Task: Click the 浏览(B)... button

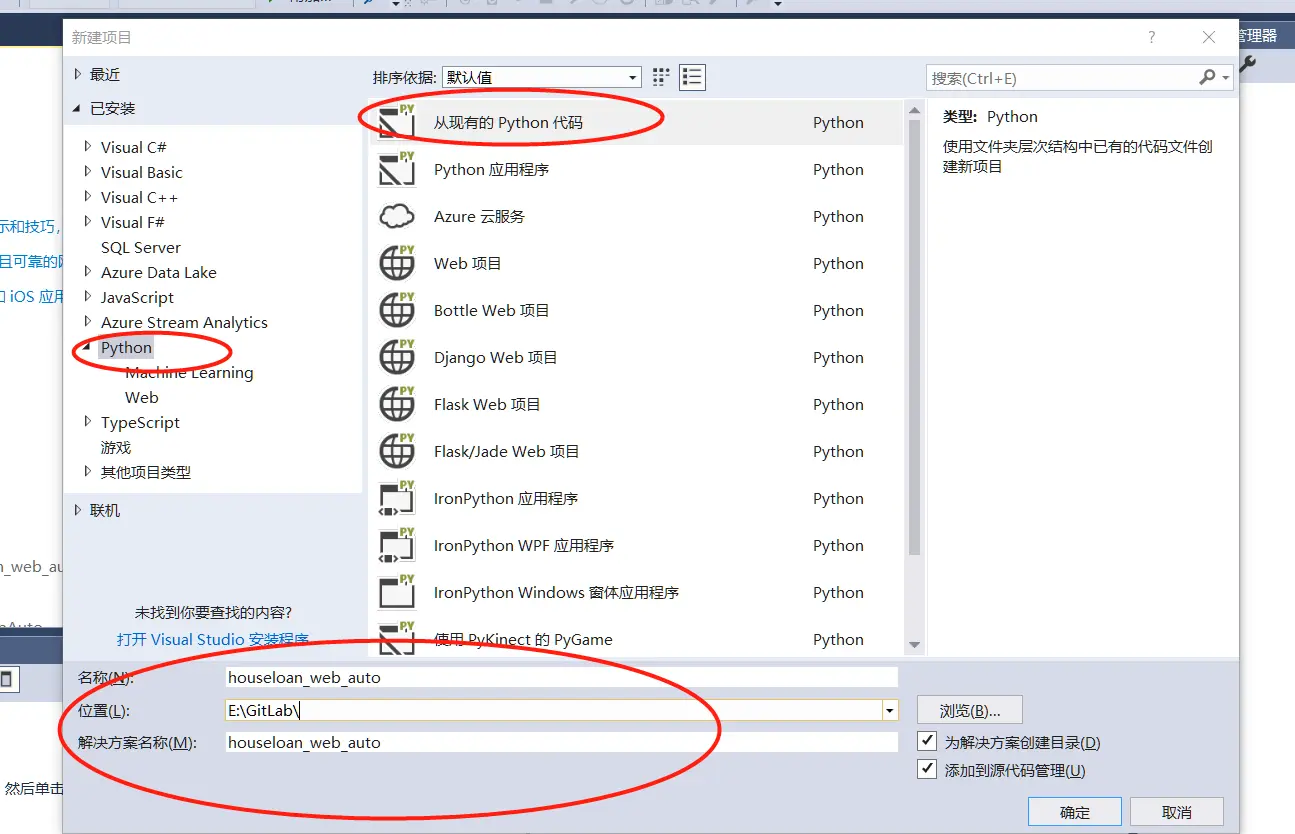Action: pyautogui.click(x=970, y=711)
